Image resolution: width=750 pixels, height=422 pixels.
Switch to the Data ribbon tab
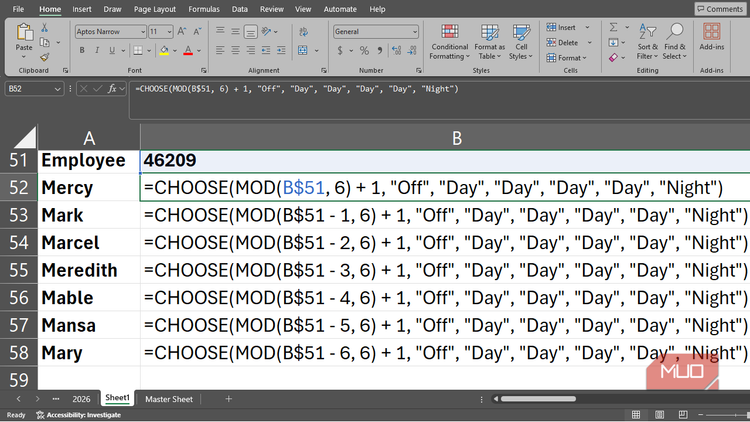pyautogui.click(x=240, y=9)
